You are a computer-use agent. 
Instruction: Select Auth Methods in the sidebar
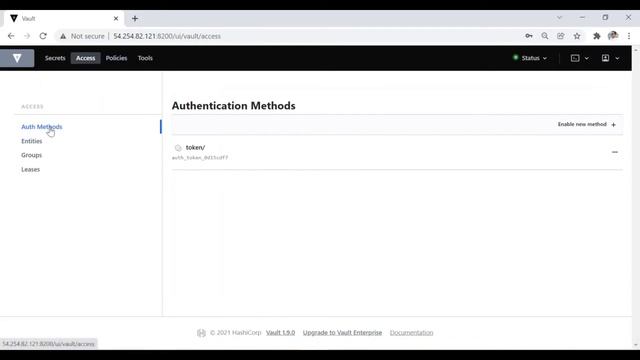pyautogui.click(x=42, y=127)
